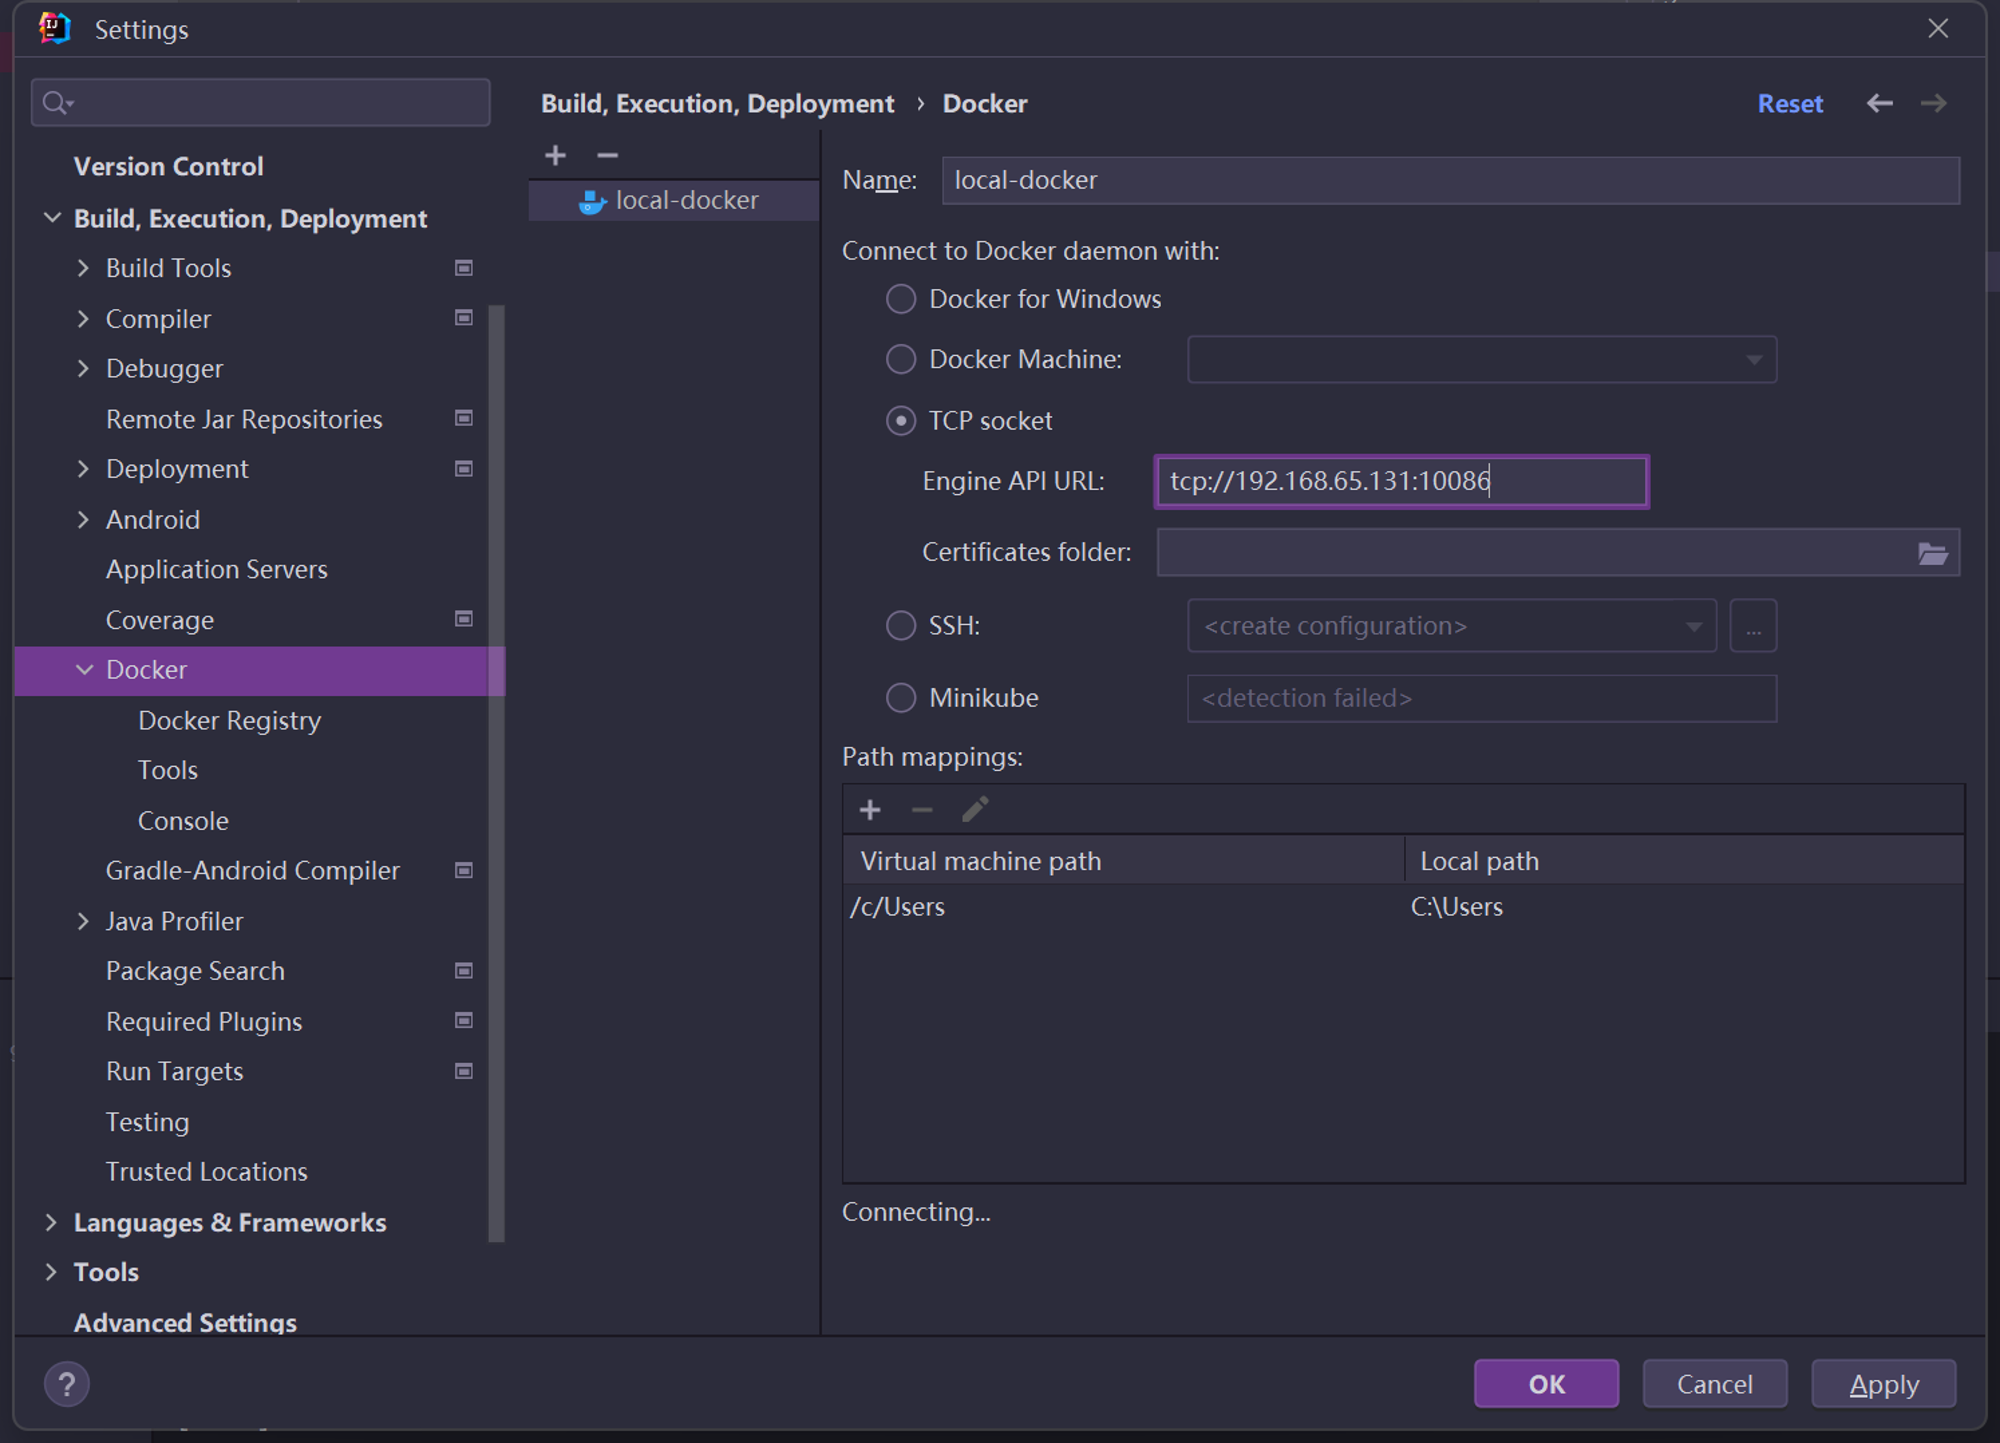Navigate forward with the right arrow
Image resolution: width=2000 pixels, height=1443 pixels.
(x=1933, y=104)
